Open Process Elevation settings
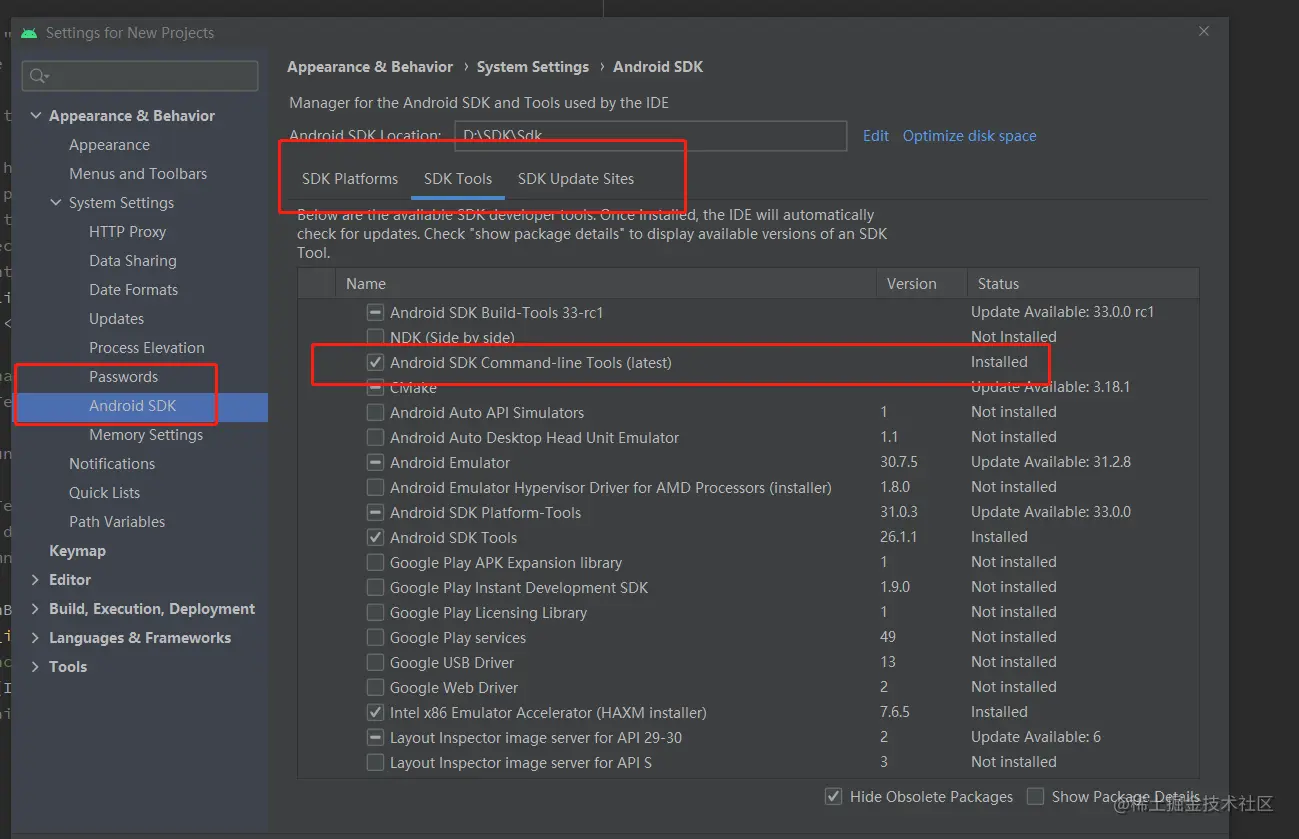The width and height of the screenshot is (1299, 839). pos(146,348)
